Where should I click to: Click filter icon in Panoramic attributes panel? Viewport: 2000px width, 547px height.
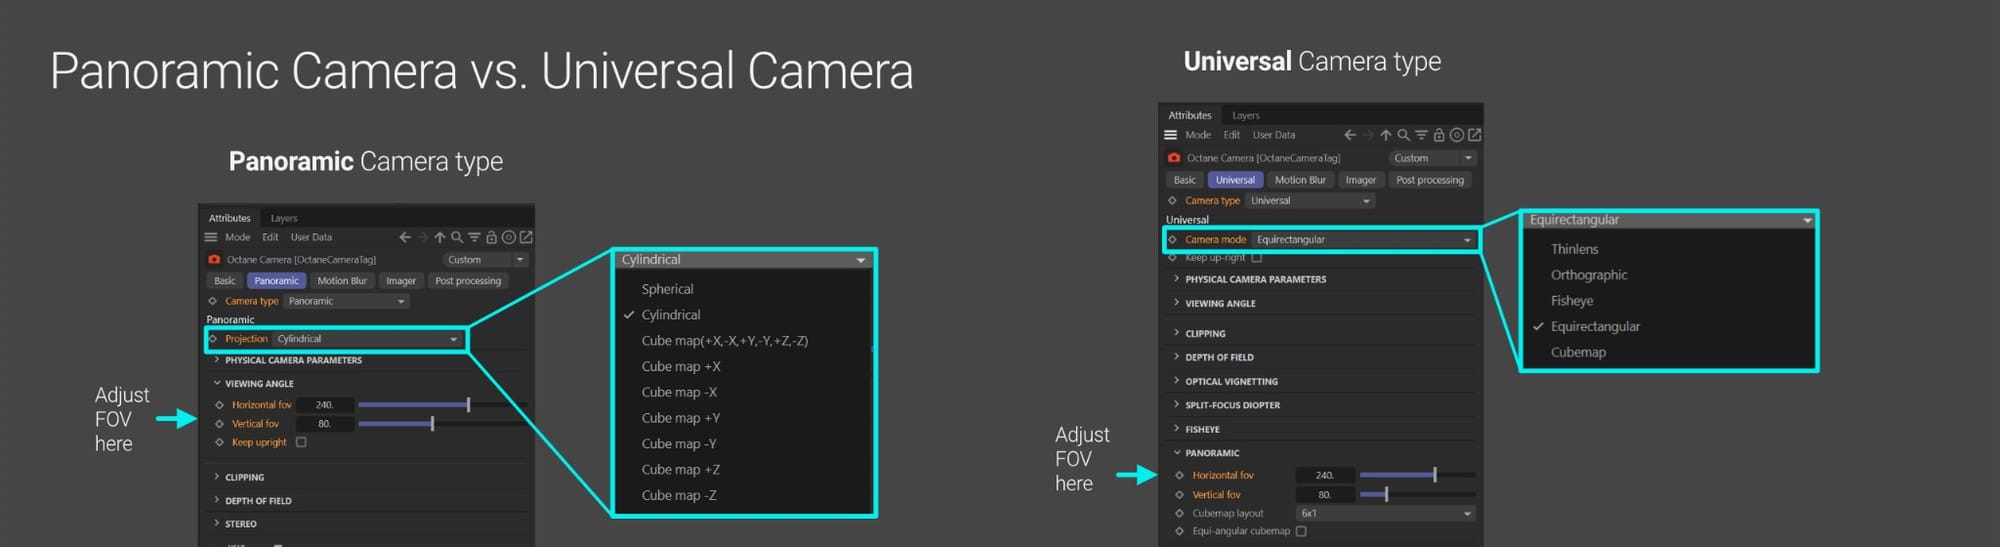click(474, 237)
